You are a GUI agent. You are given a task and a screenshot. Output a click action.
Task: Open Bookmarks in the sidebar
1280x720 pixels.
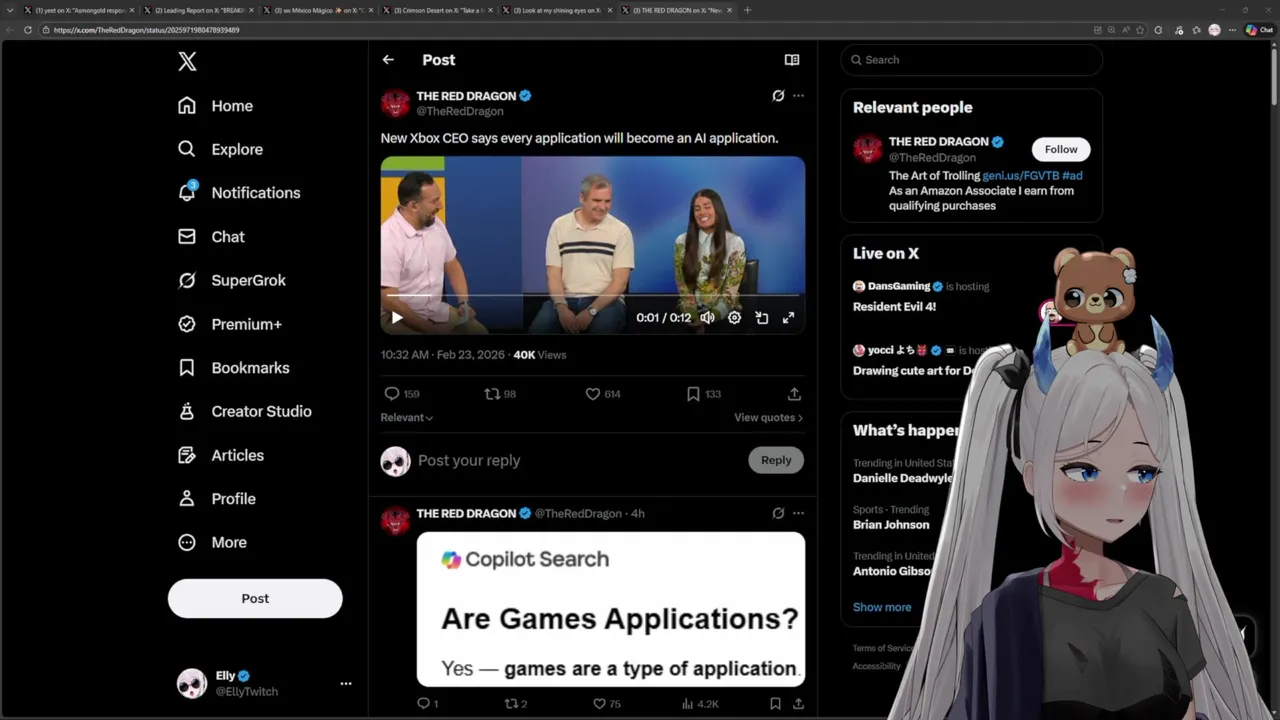pos(233,368)
